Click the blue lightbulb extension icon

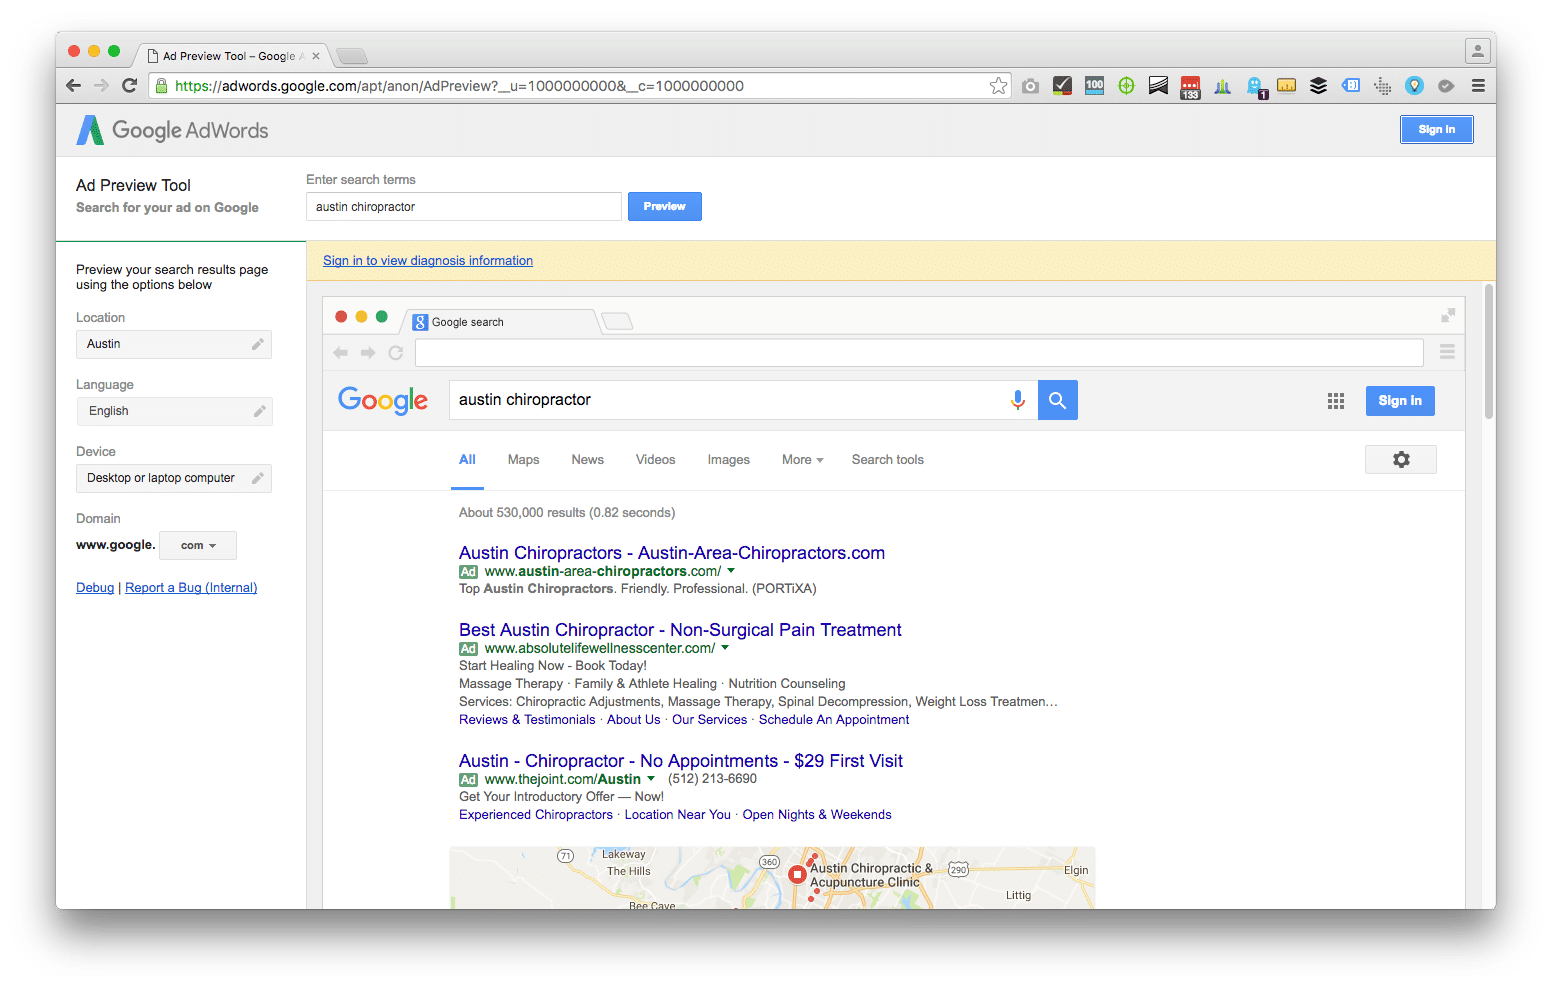tap(1414, 86)
